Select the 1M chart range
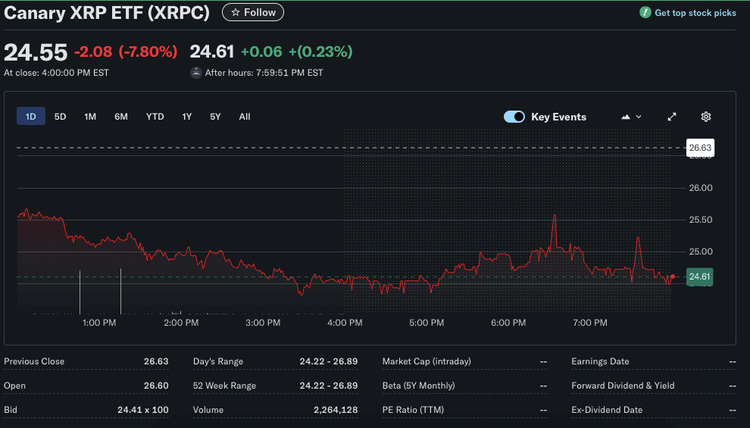The image size is (750, 428). click(x=90, y=117)
